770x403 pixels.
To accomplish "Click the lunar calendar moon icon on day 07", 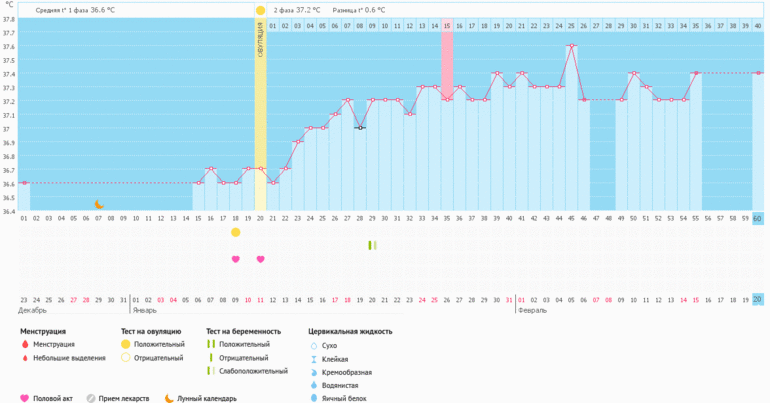I will (x=99, y=204).
